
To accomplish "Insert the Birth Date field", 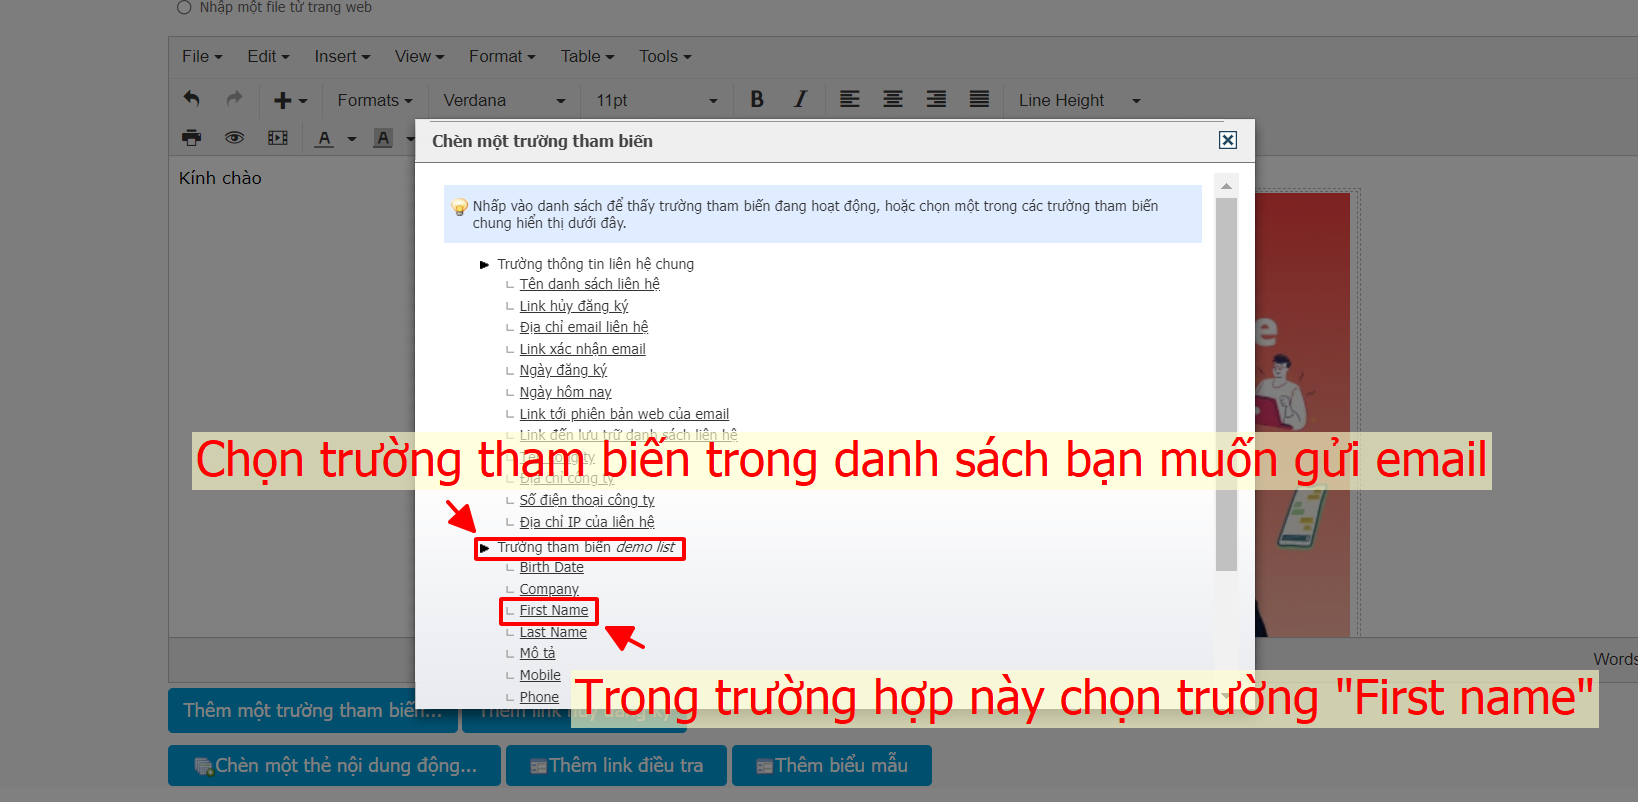I will [x=551, y=567].
